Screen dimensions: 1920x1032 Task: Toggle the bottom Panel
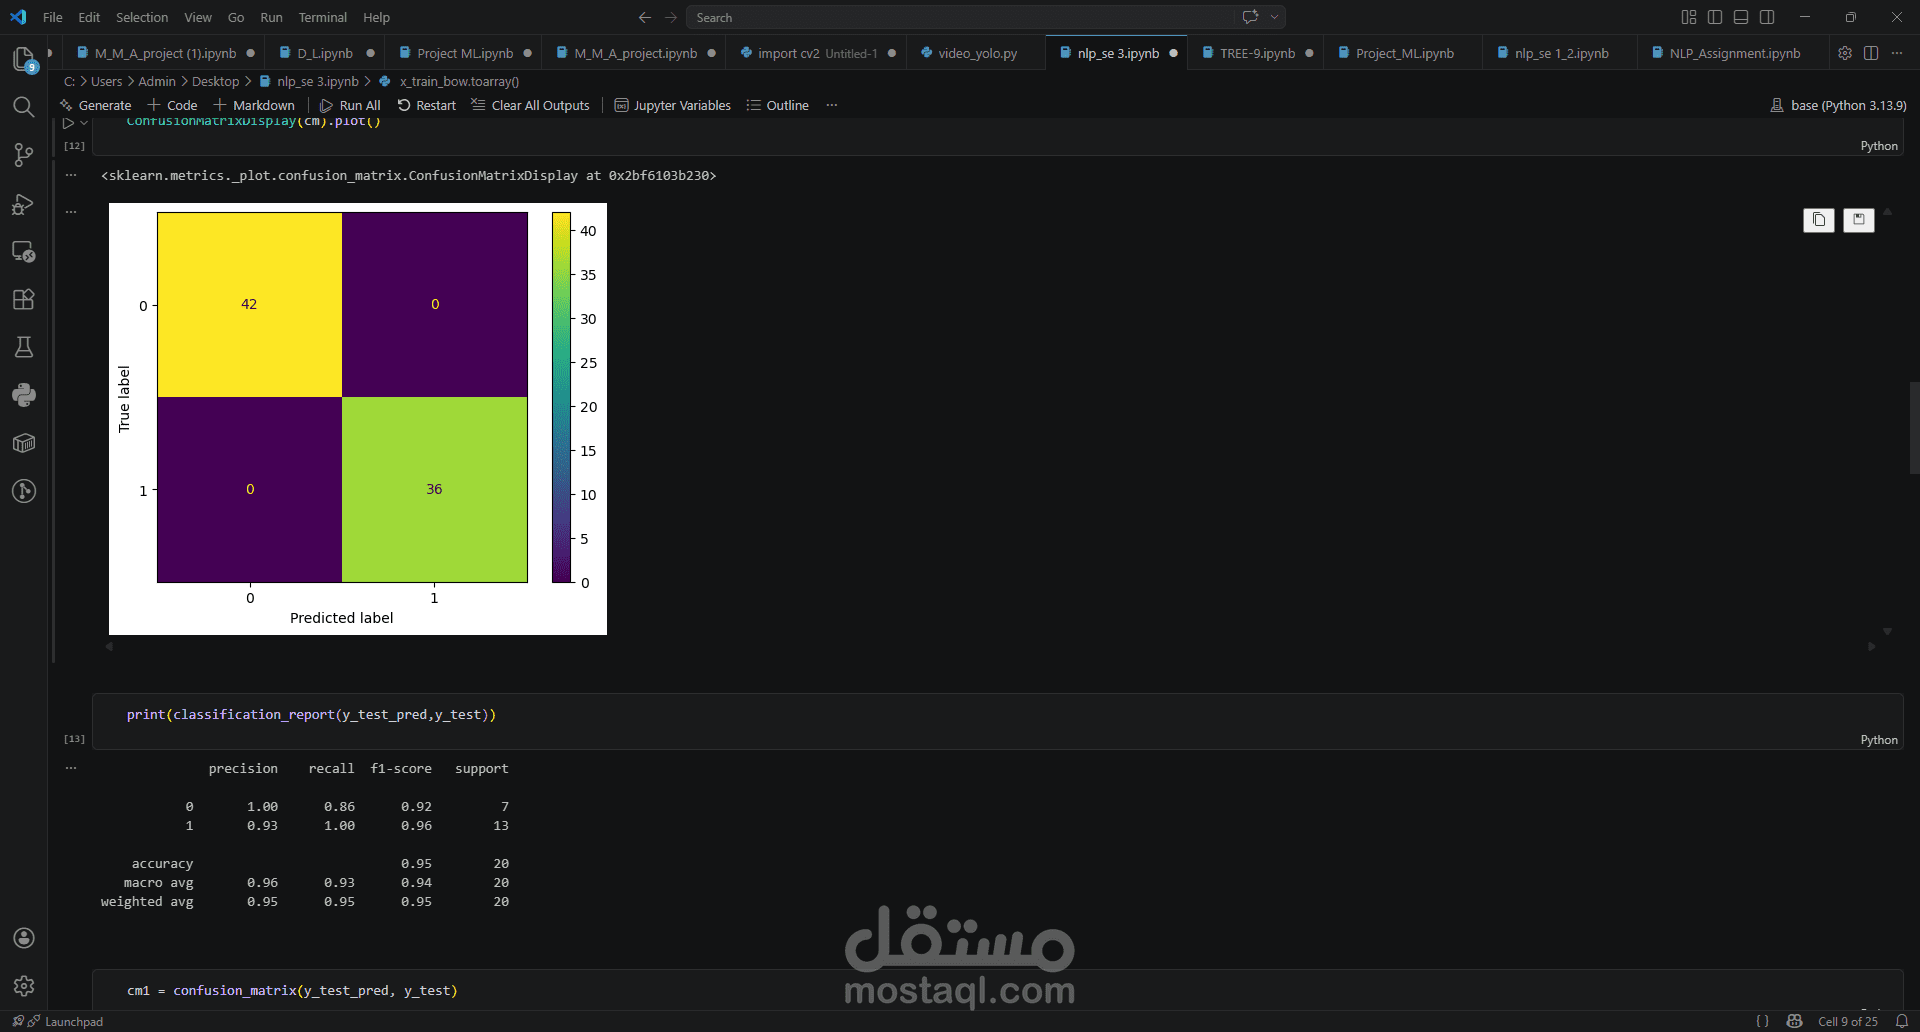(1741, 17)
